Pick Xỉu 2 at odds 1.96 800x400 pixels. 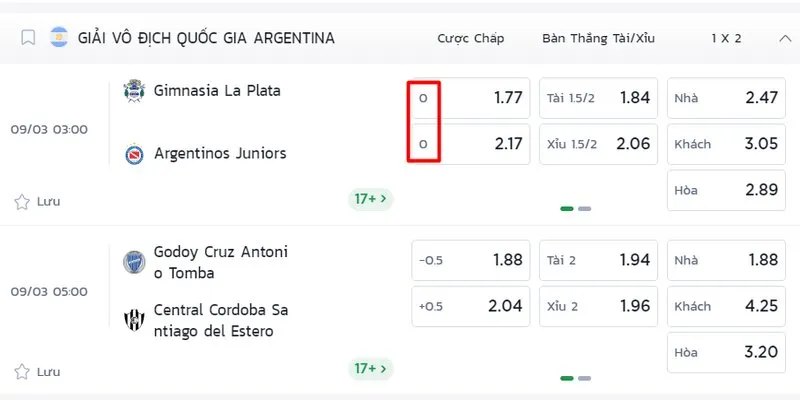pos(598,306)
